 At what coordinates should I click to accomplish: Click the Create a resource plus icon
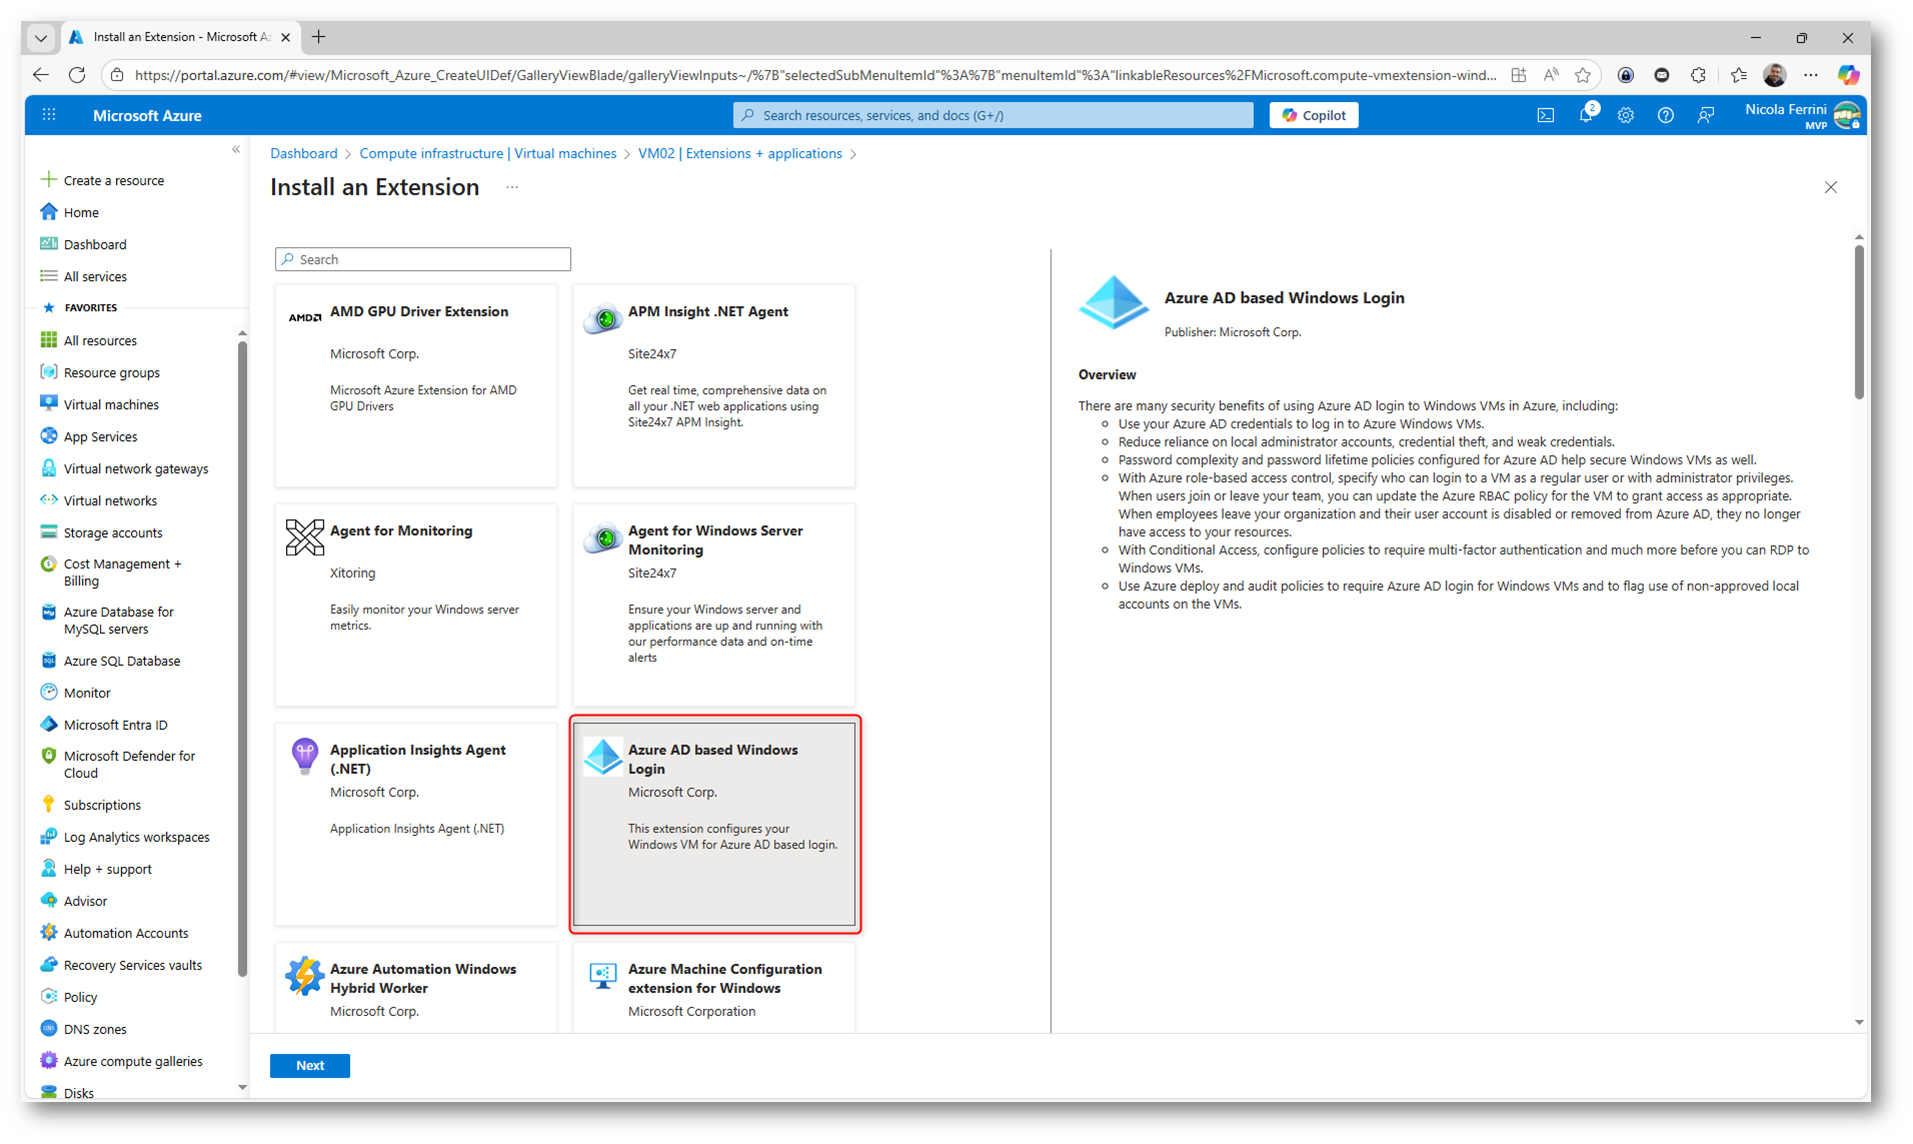coord(48,180)
